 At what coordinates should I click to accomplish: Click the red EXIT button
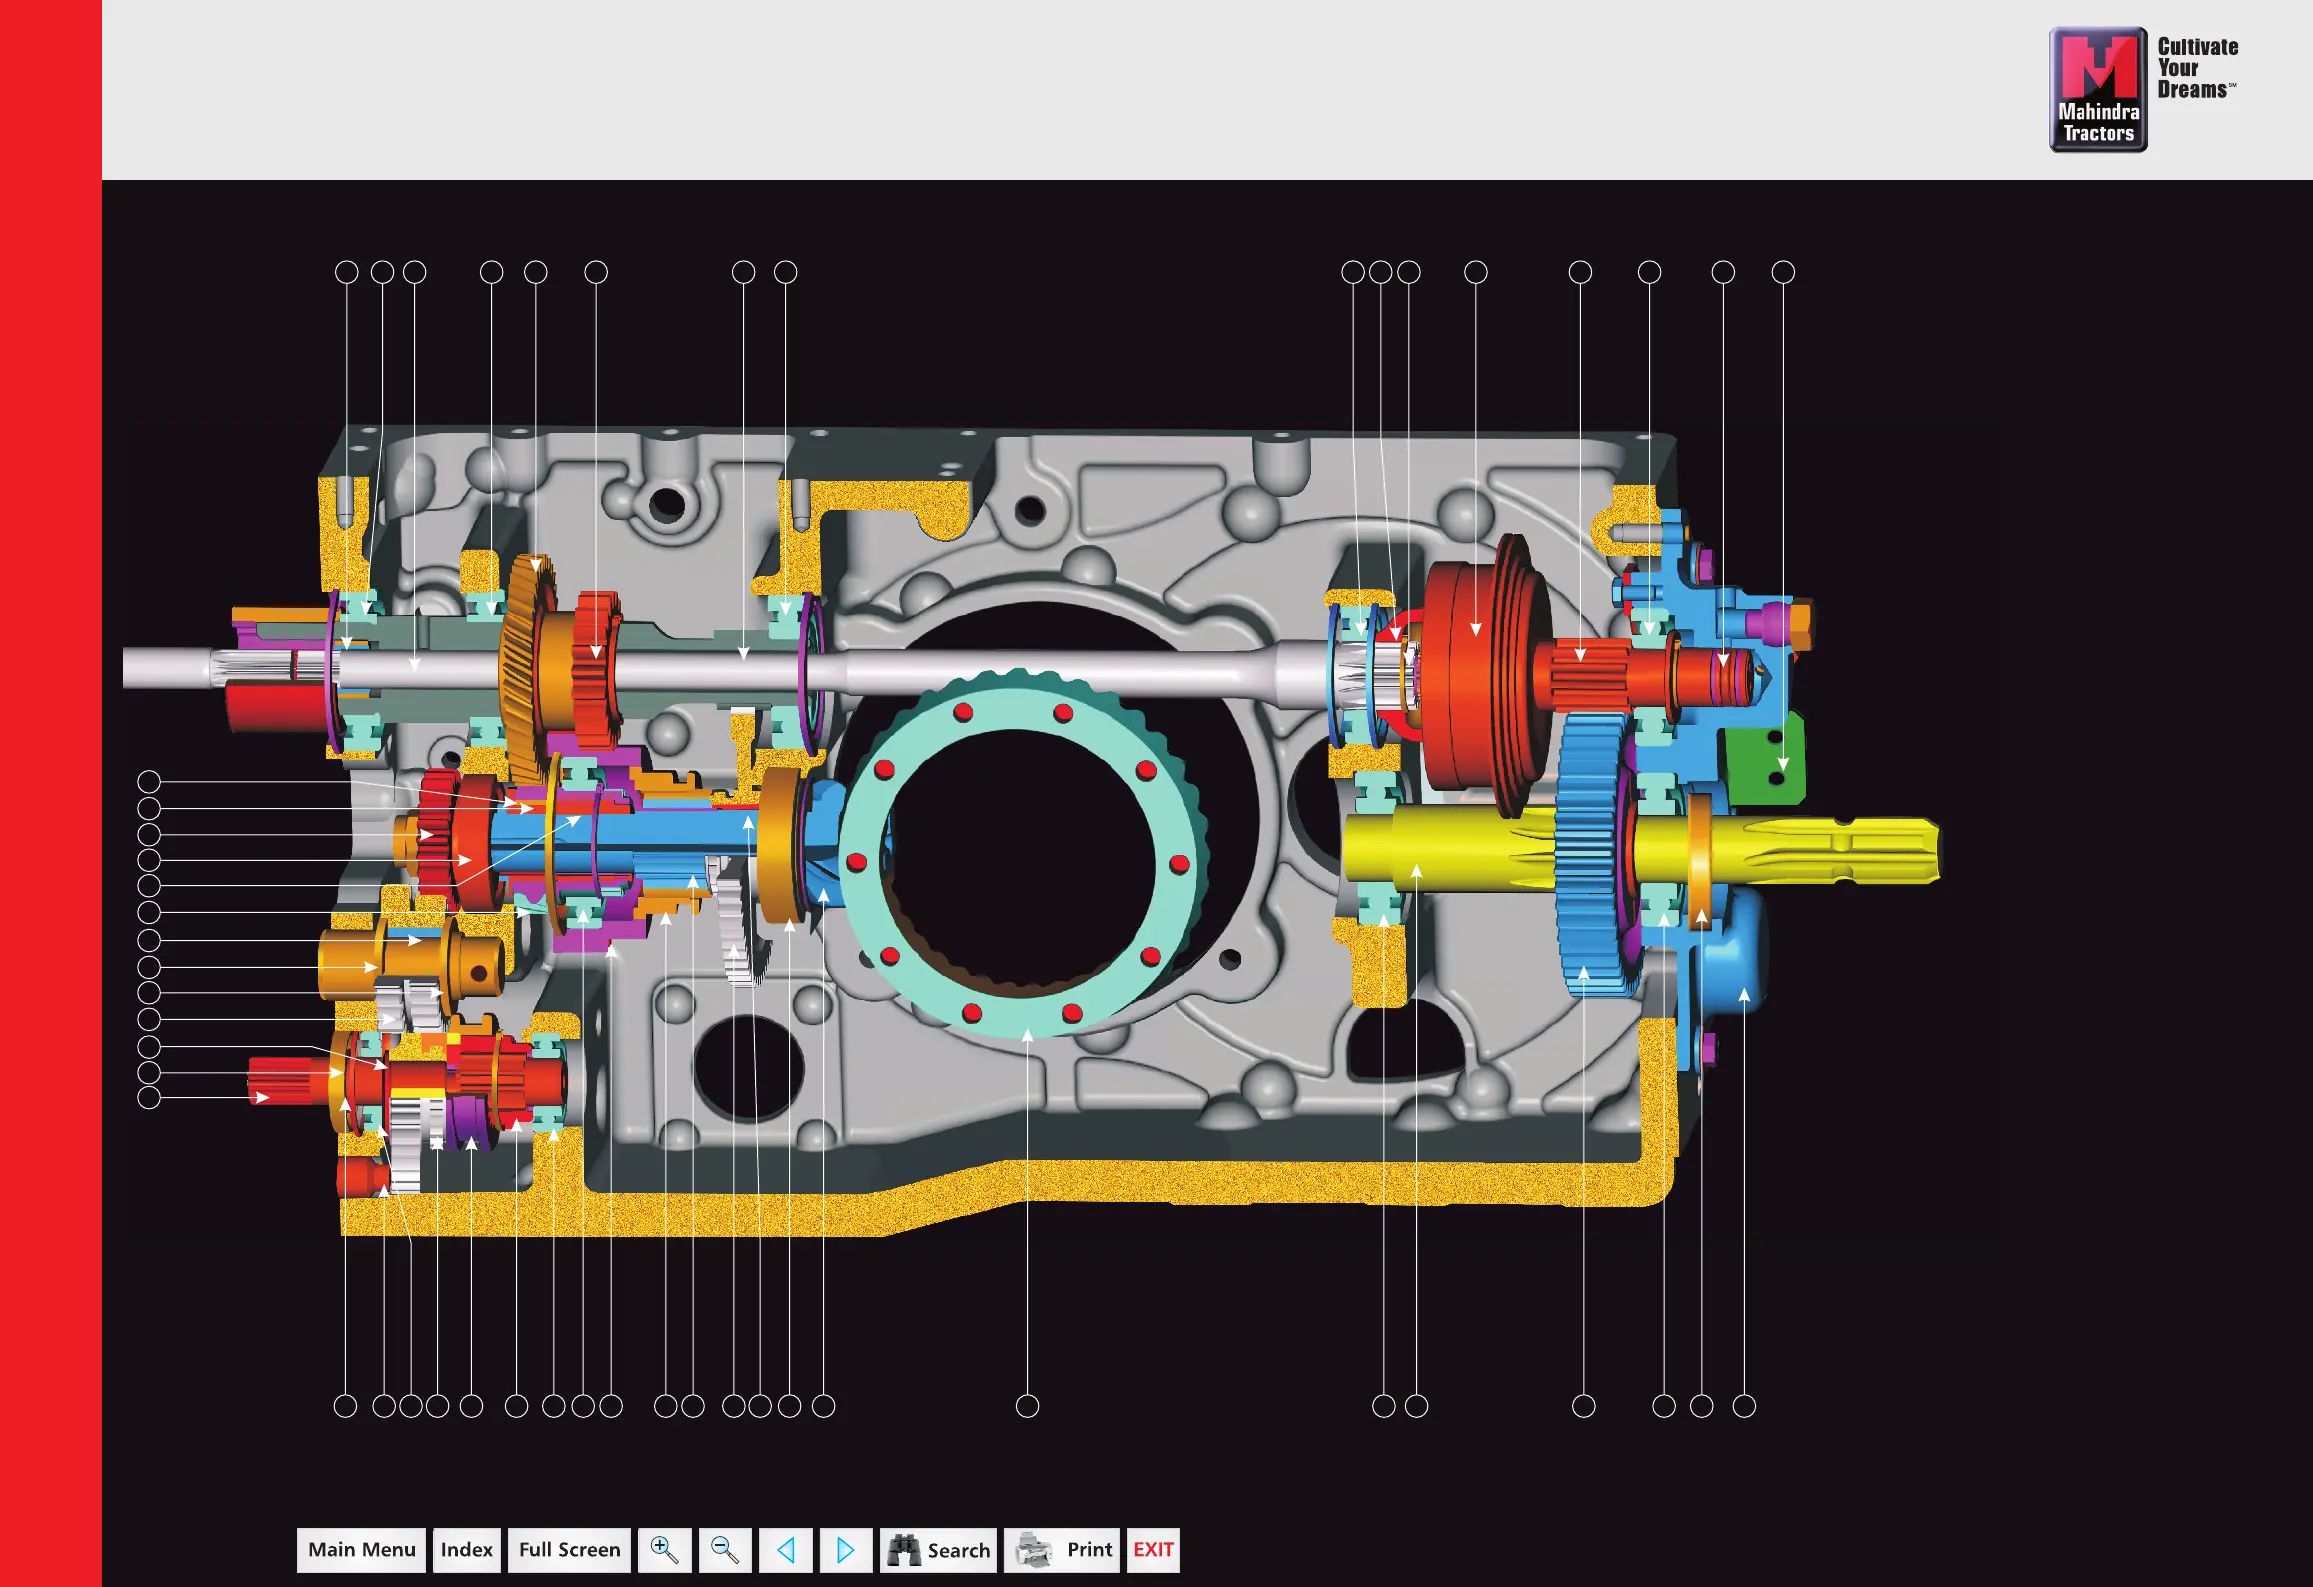1153,1550
